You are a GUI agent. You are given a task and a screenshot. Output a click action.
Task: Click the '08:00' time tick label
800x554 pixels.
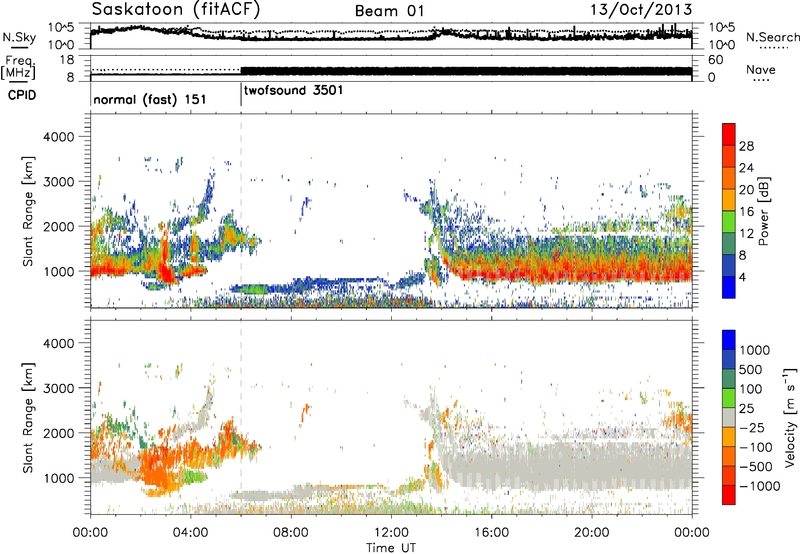click(x=291, y=533)
